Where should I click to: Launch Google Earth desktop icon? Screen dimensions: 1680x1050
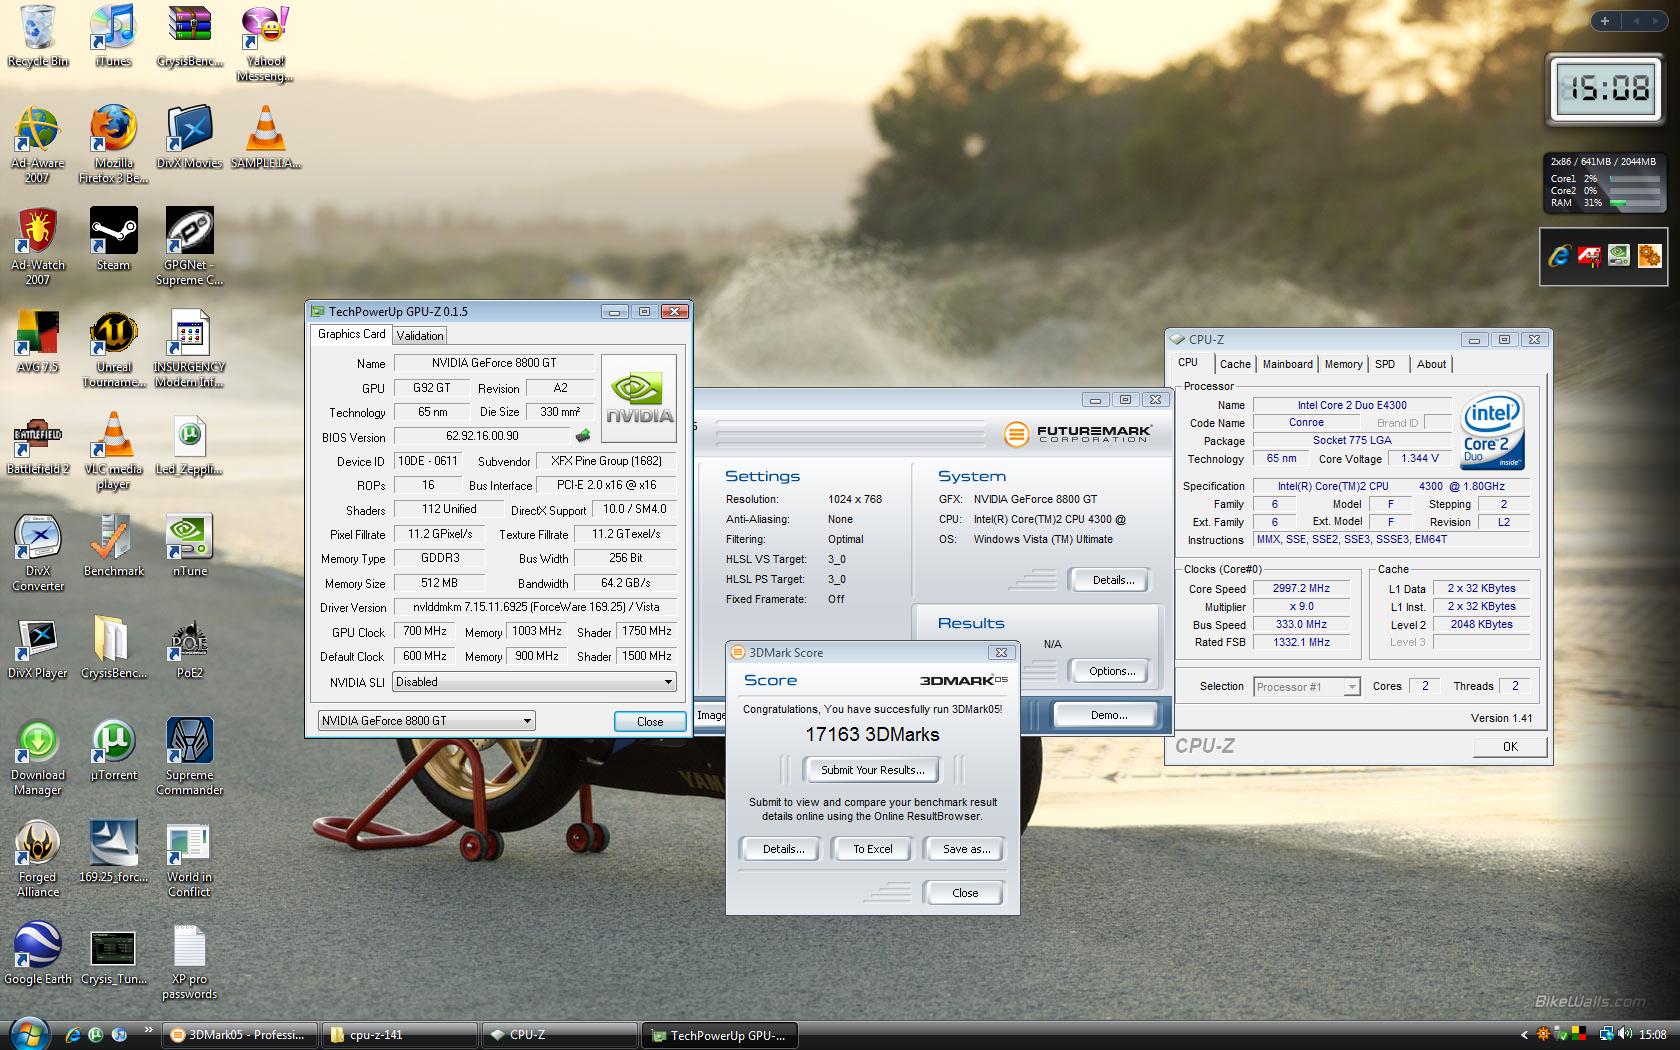click(x=38, y=953)
